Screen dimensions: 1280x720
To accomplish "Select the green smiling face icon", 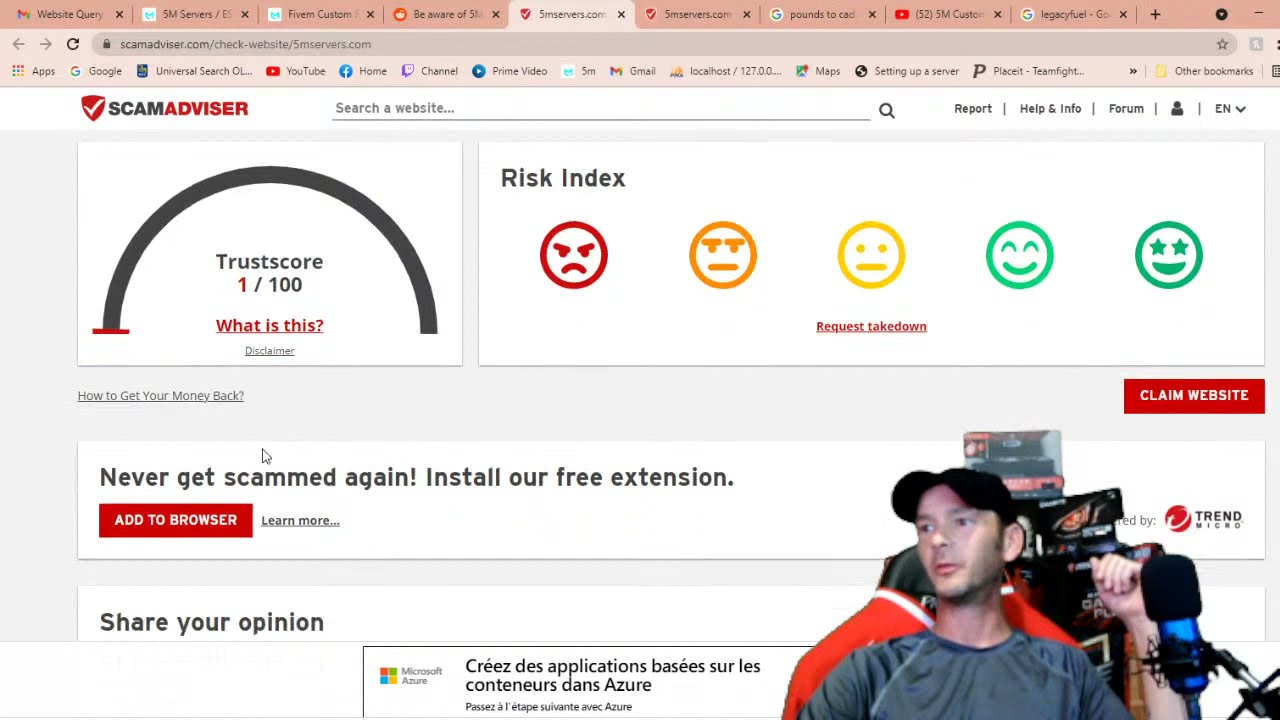I will click(x=1020, y=255).
